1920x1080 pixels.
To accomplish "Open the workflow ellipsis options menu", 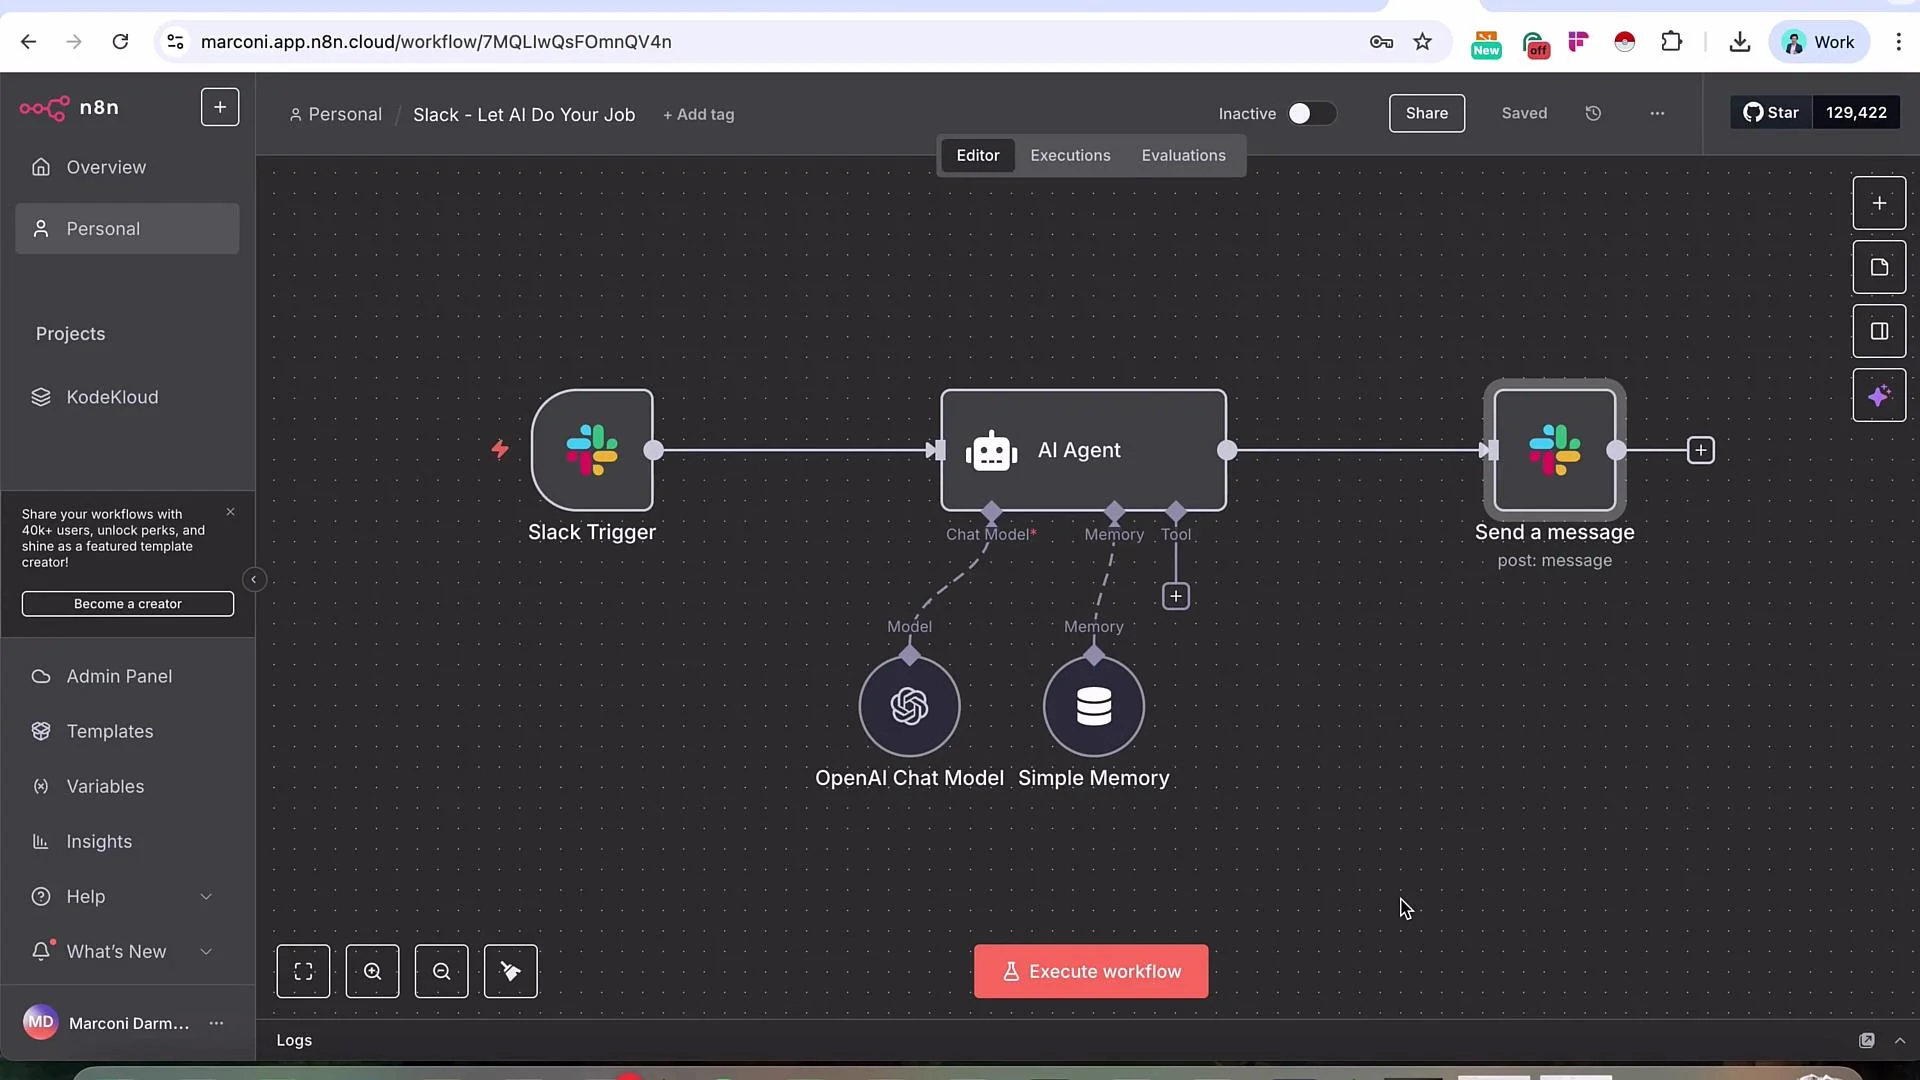I will click(1657, 113).
